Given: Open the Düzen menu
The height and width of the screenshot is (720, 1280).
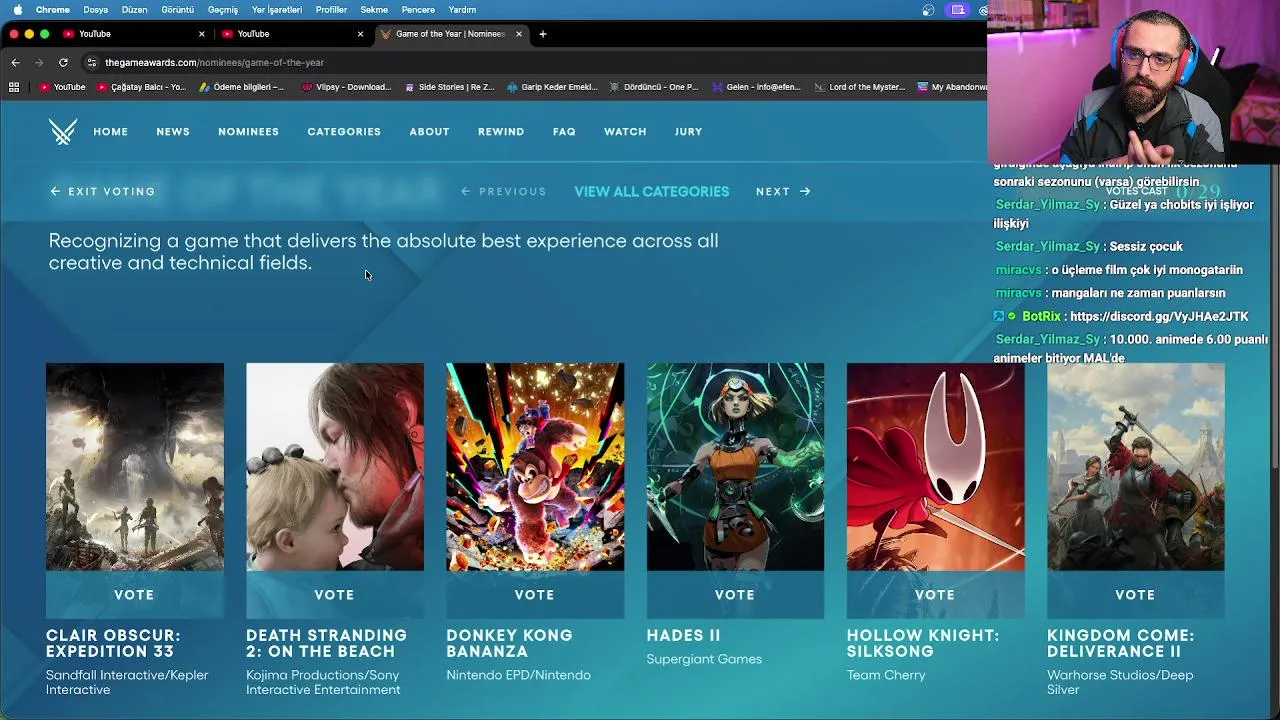Looking at the screenshot, I should point(134,10).
